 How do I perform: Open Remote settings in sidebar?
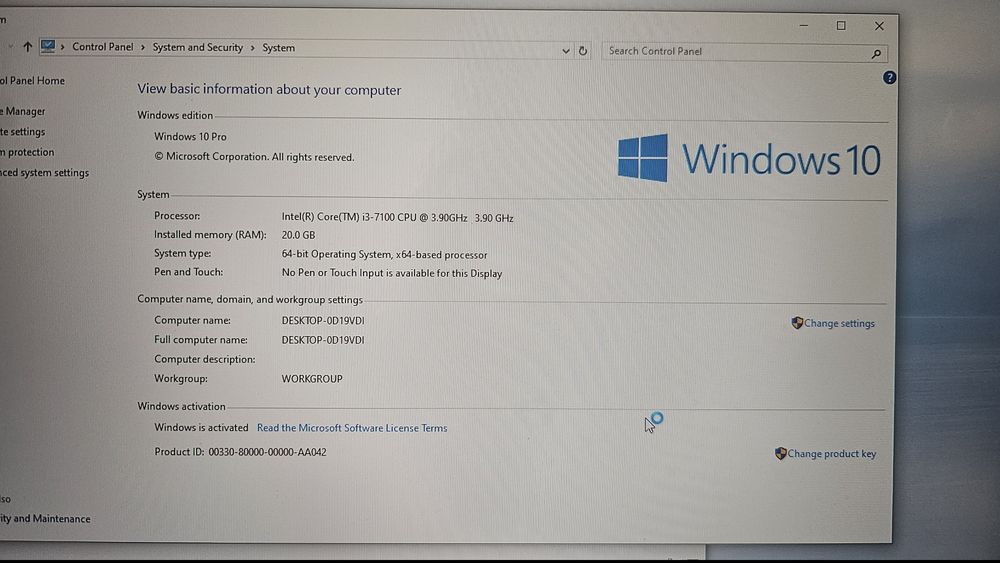tap(23, 131)
